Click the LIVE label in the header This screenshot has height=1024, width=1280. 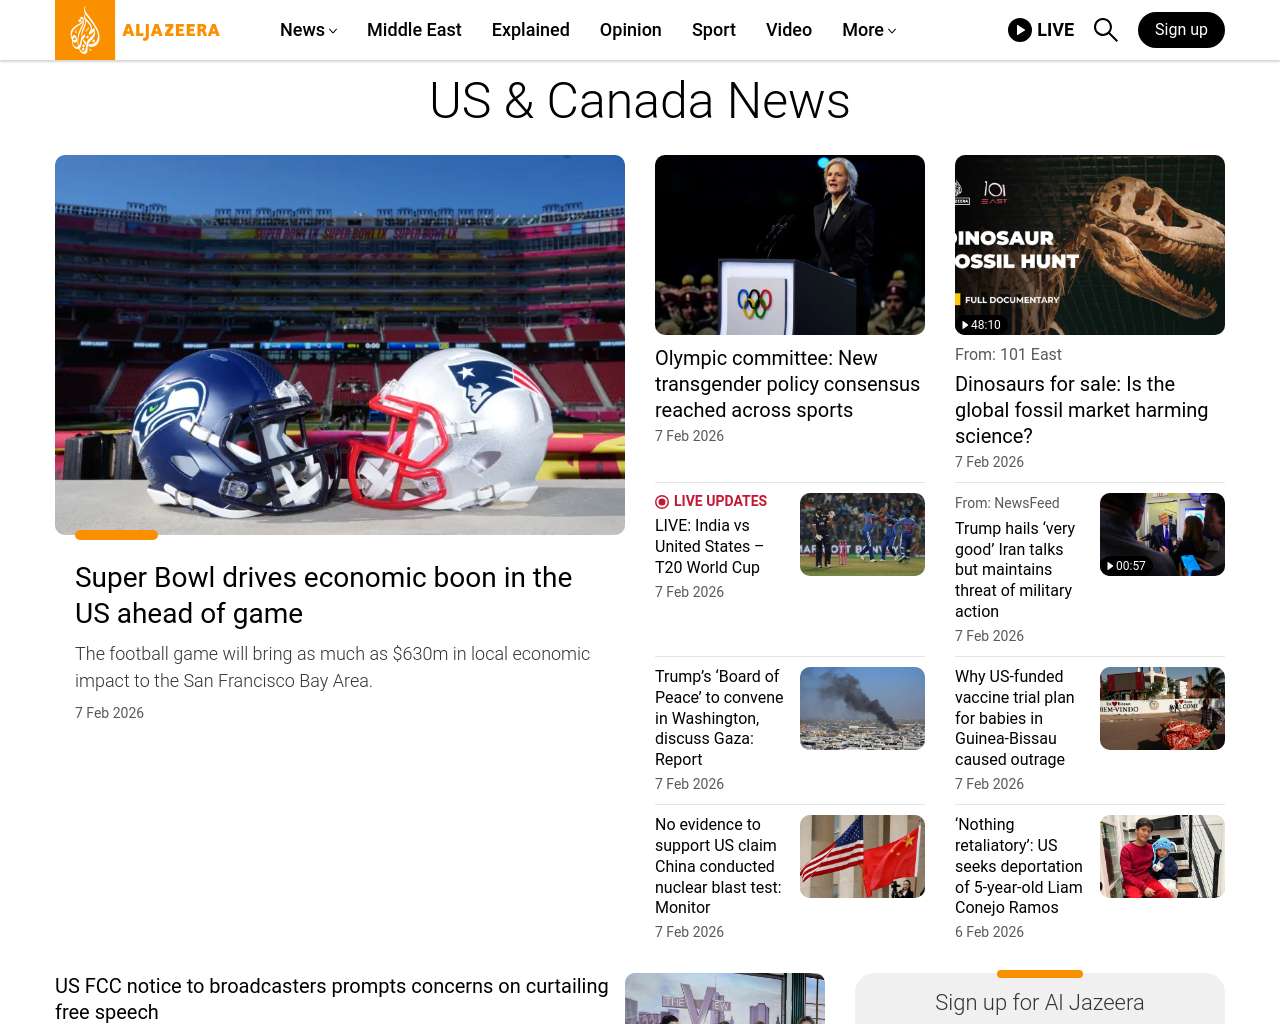[1055, 30]
